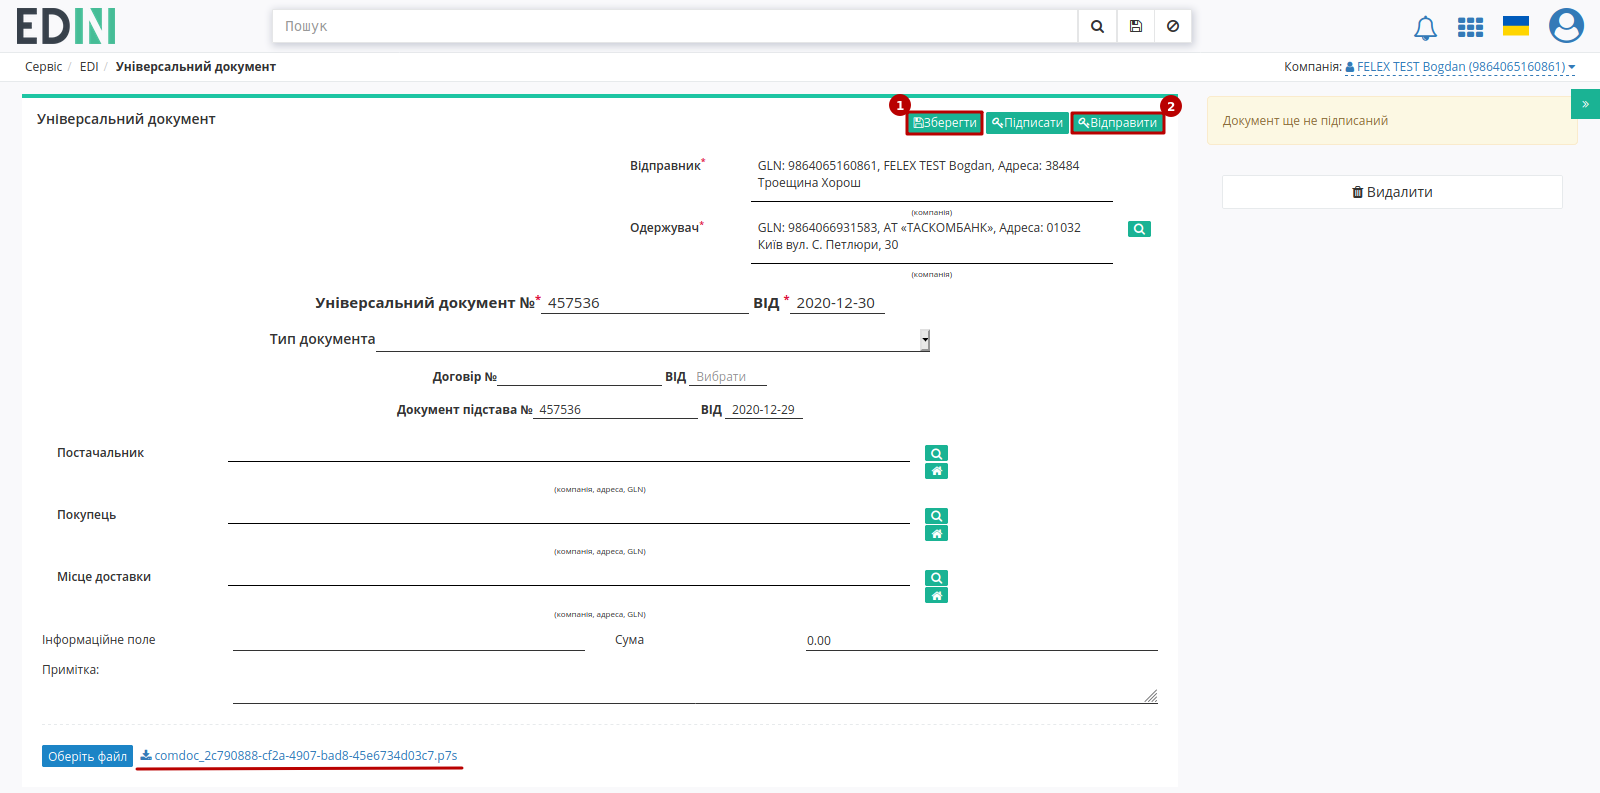Click the basis document date 2020-12-29
This screenshot has height=793, width=1600.
coord(764,410)
